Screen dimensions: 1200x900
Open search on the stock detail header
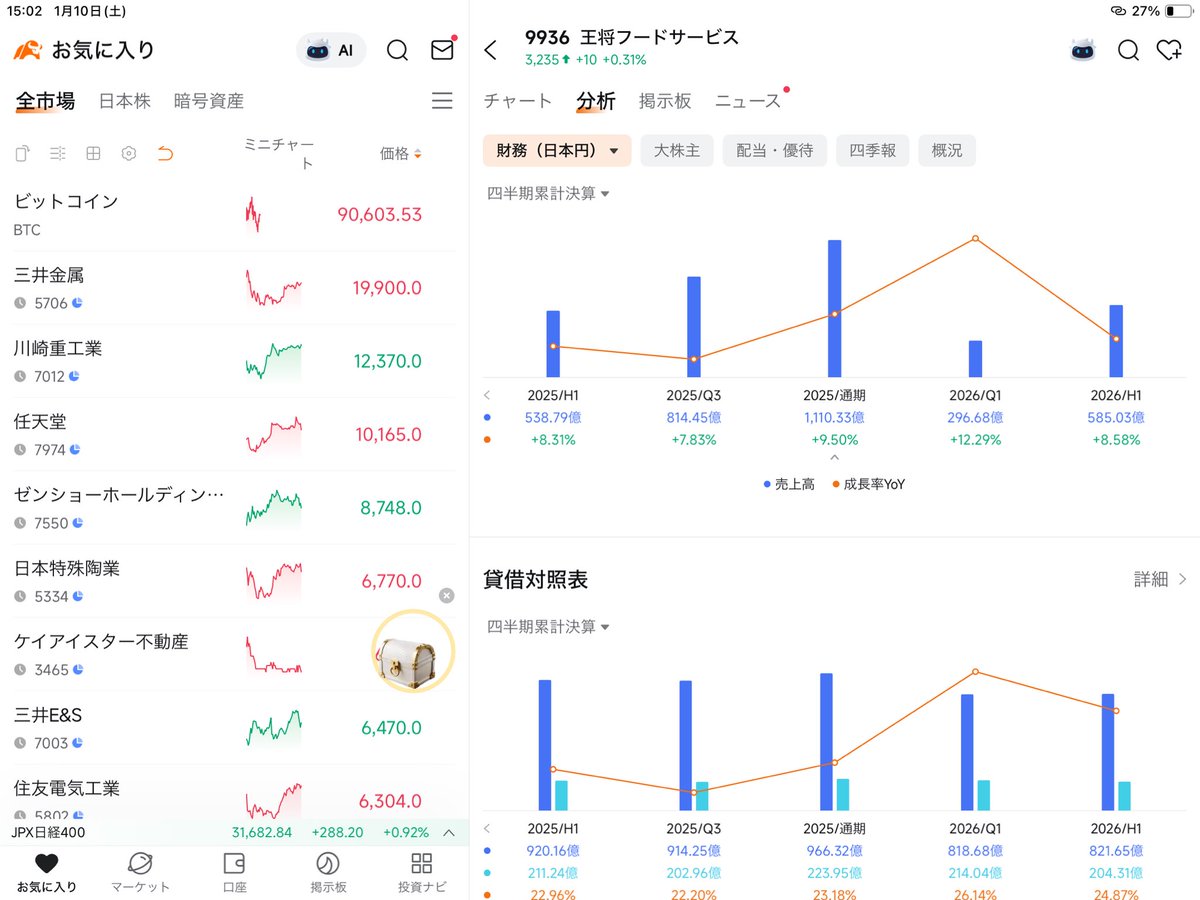(x=1128, y=50)
